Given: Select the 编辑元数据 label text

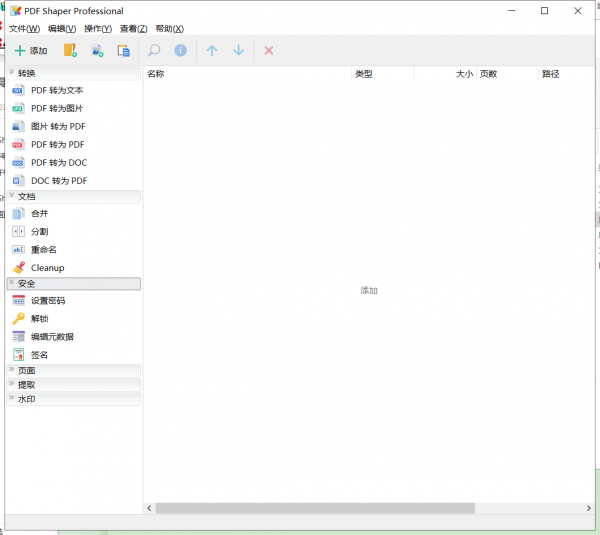Looking at the screenshot, I should tap(52, 337).
